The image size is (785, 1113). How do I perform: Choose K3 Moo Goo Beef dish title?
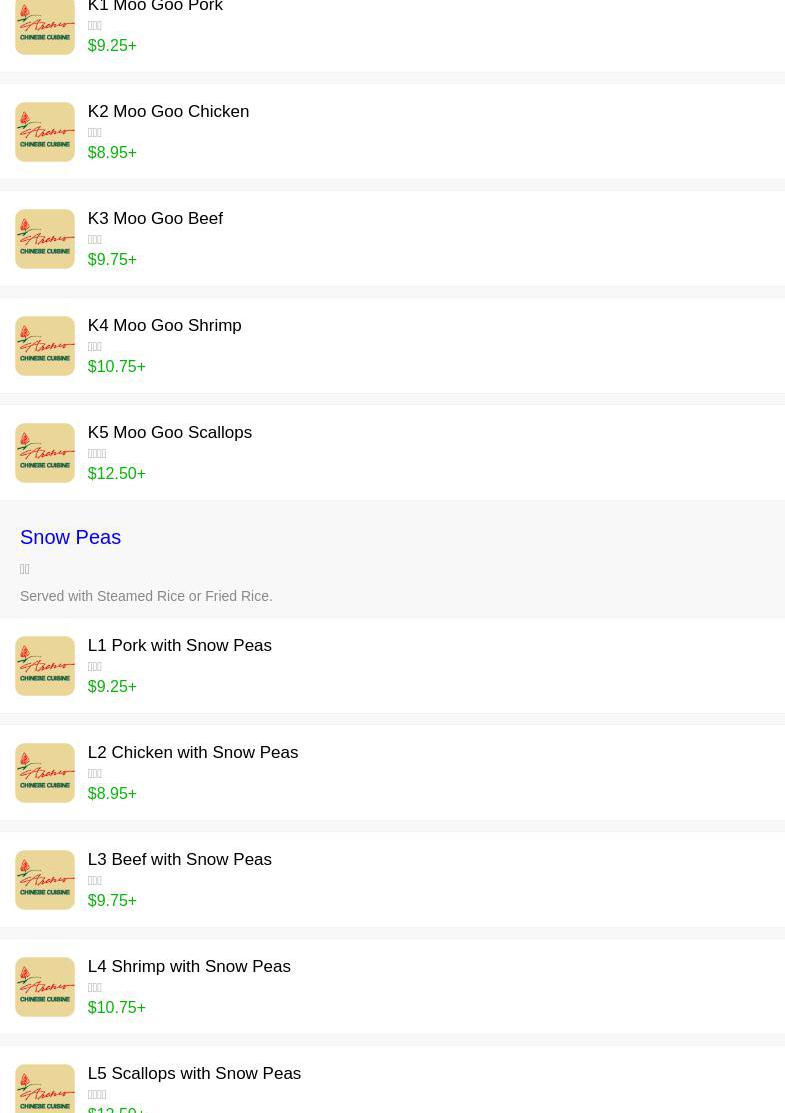click(155, 219)
